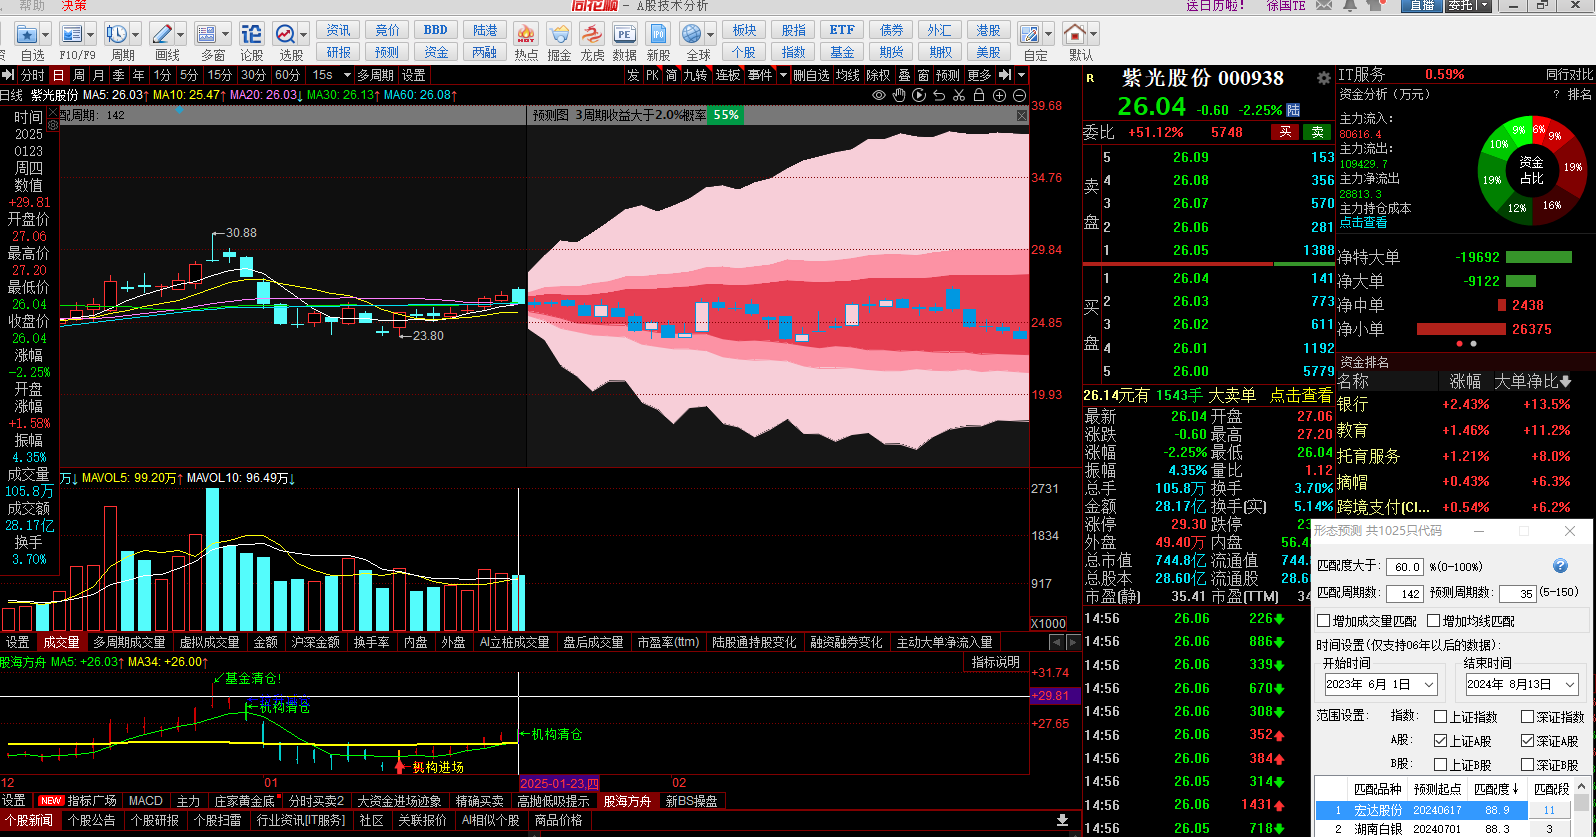This screenshot has width=1596, height=837.
Task: Toggle the chart eye visibility icon
Action: pyautogui.click(x=879, y=95)
